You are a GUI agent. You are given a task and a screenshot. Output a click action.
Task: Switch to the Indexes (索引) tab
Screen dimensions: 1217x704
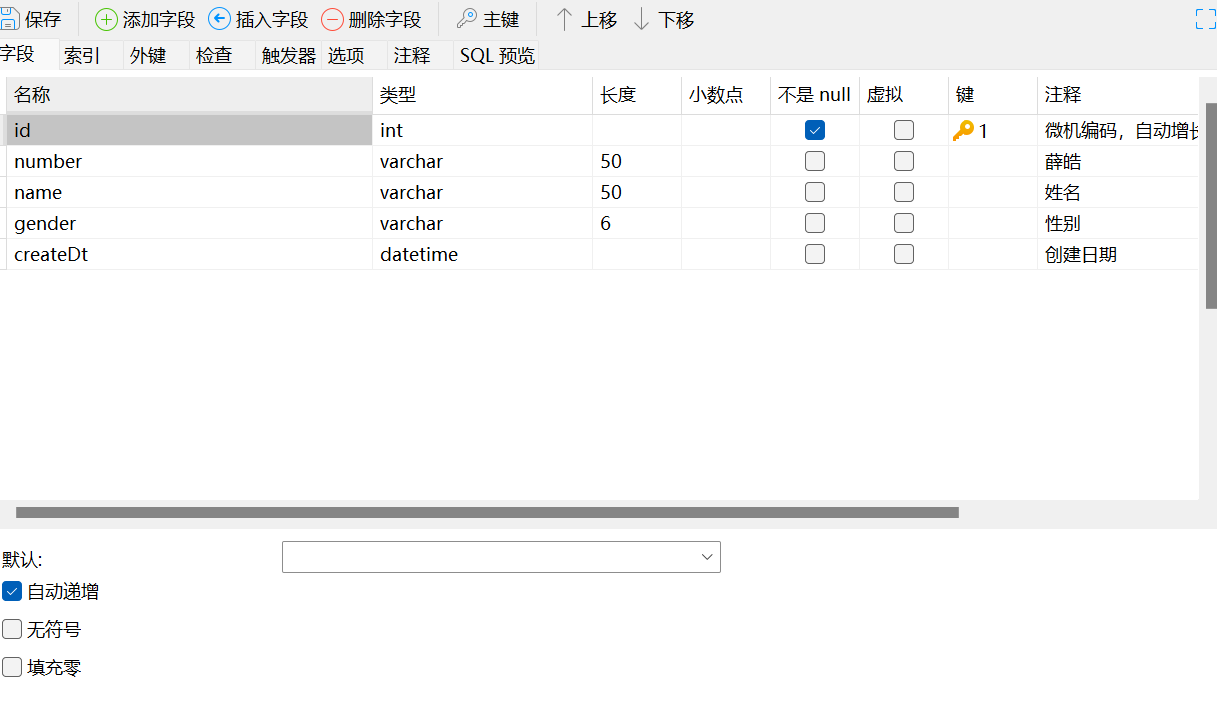click(x=82, y=56)
